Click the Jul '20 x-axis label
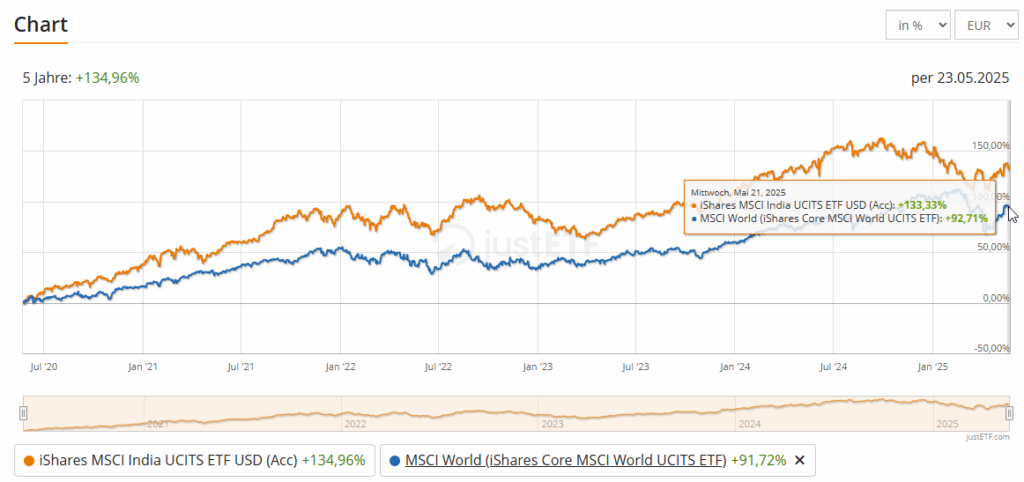This screenshot has width=1024, height=482. [x=44, y=367]
